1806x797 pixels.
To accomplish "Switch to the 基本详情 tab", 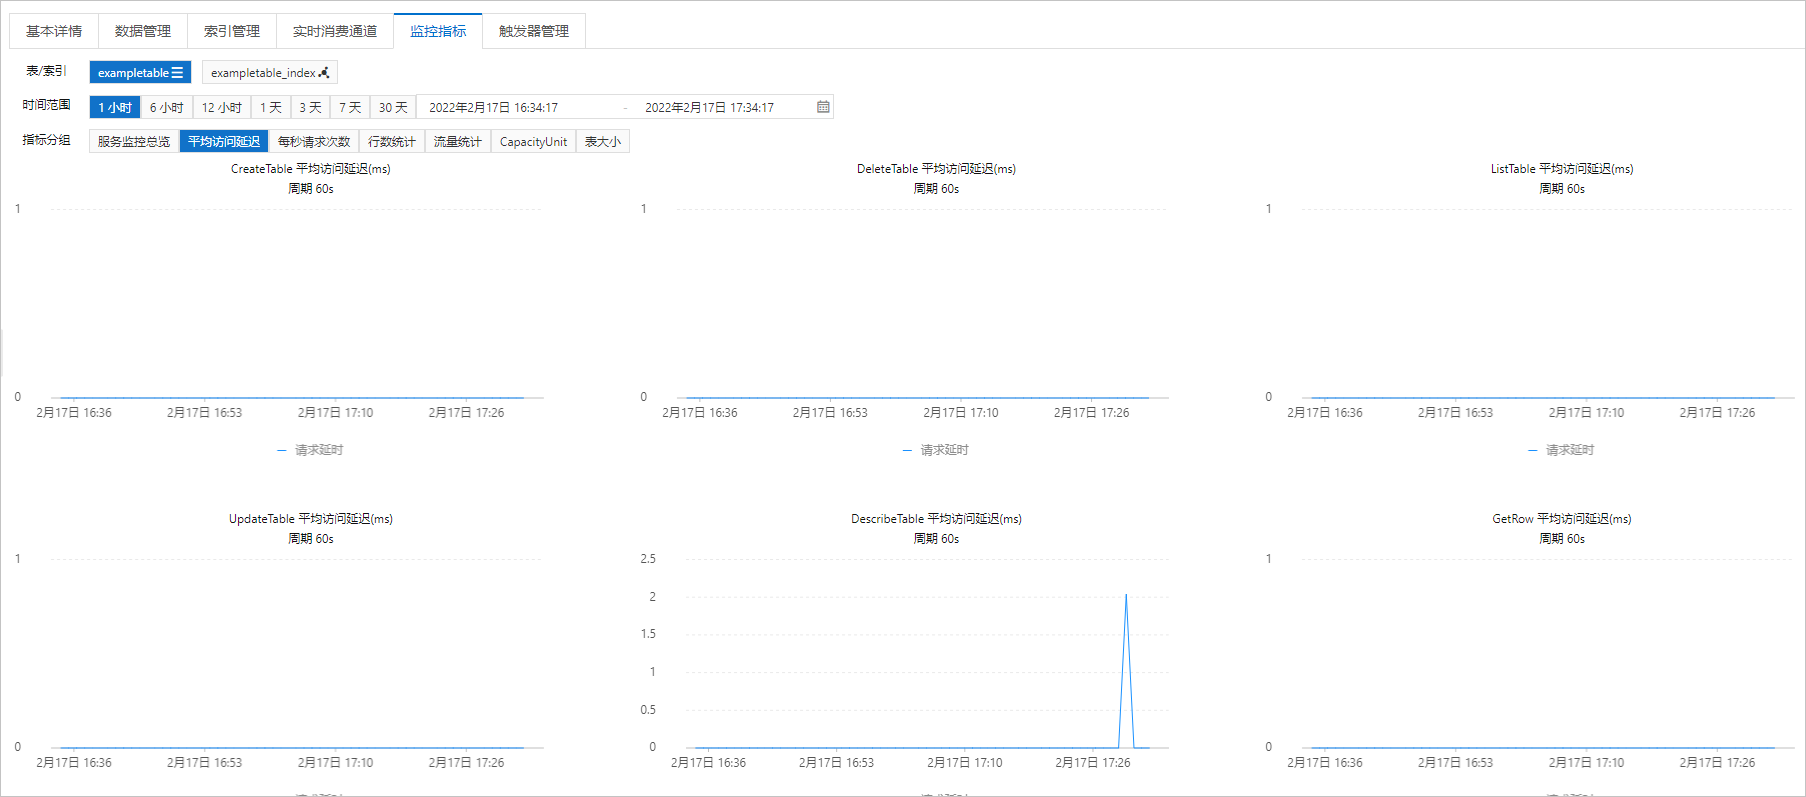I will click(x=54, y=31).
